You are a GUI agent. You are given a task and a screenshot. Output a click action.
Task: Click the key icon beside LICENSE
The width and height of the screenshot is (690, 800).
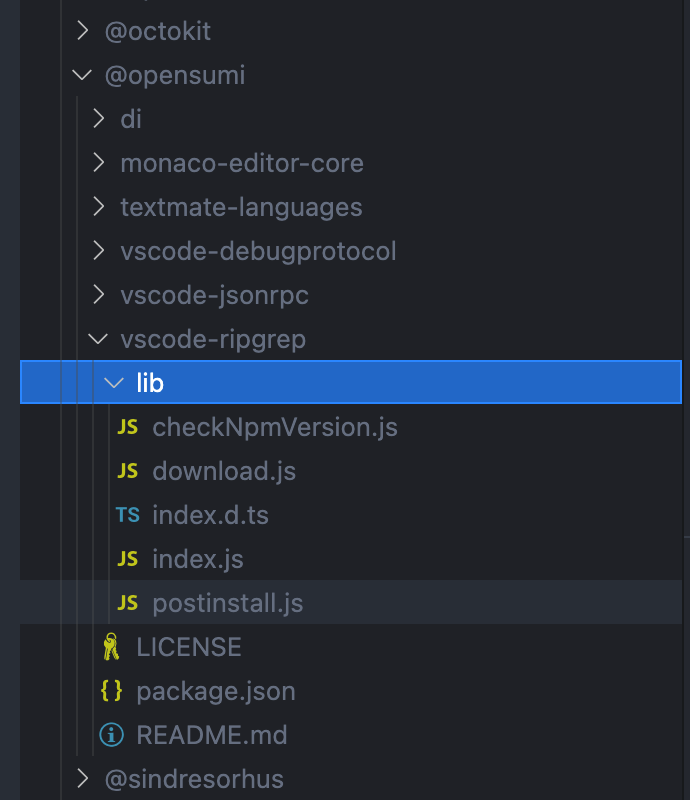pyautogui.click(x=112, y=646)
